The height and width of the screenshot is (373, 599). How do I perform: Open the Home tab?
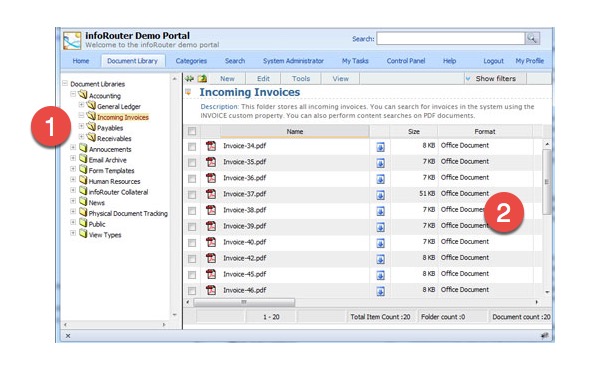[x=81, y=61]
